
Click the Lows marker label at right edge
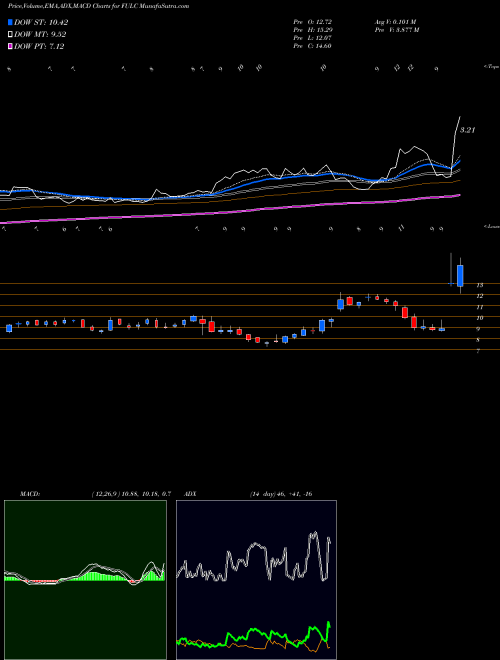pyautogui.click(x=492, y=226)
